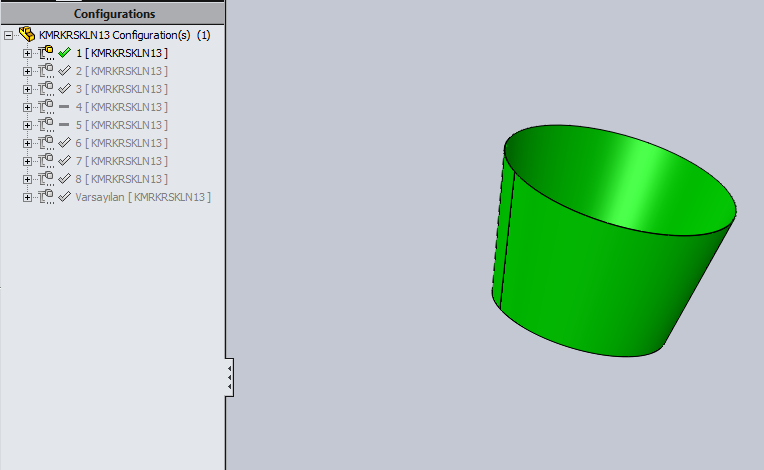Screen dimensions: 764x470
Task: Select configuration 1 [ KMRKRSKLN13 ] label
Action: [x=122, y=53]
